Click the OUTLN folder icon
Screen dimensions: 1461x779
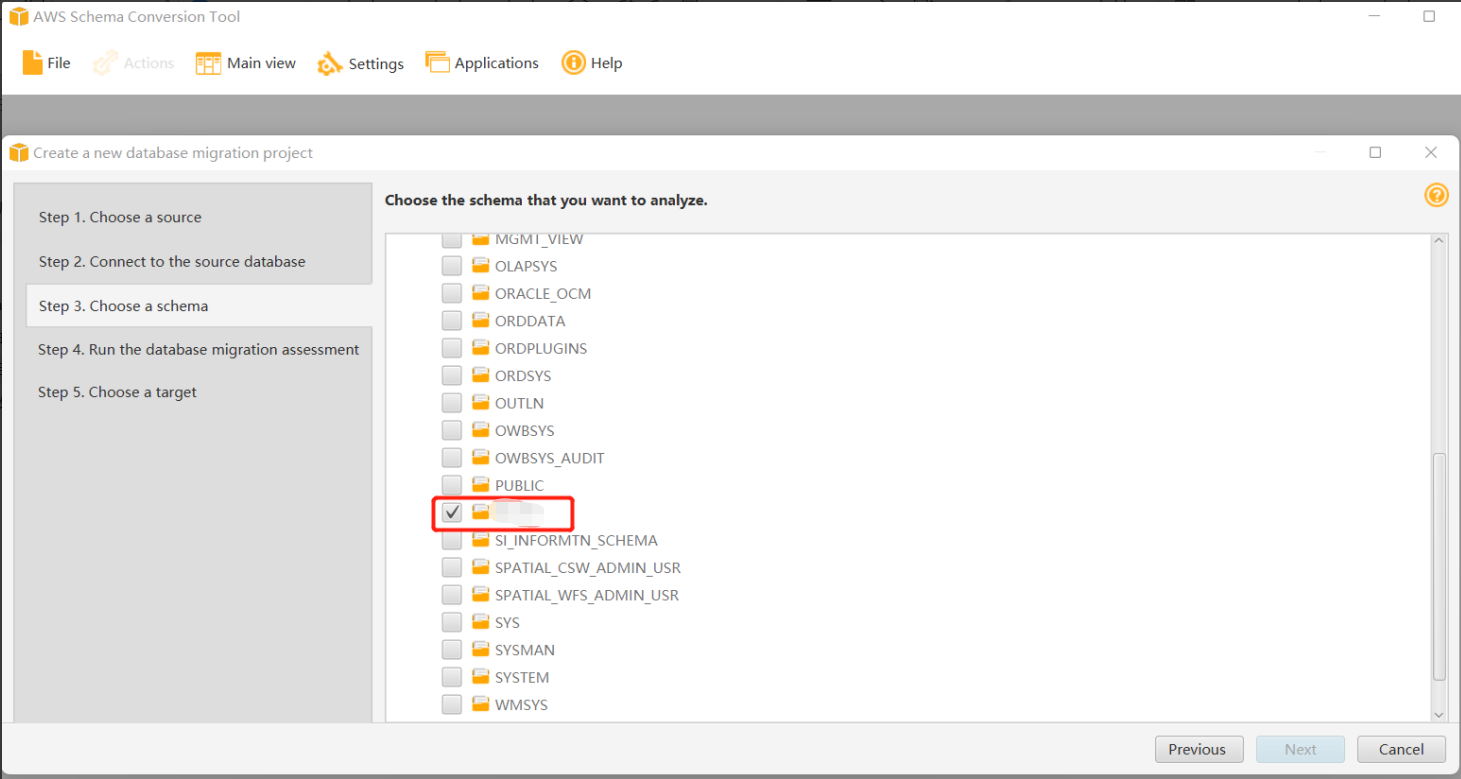pyautogui.click(x=481, y=402)
